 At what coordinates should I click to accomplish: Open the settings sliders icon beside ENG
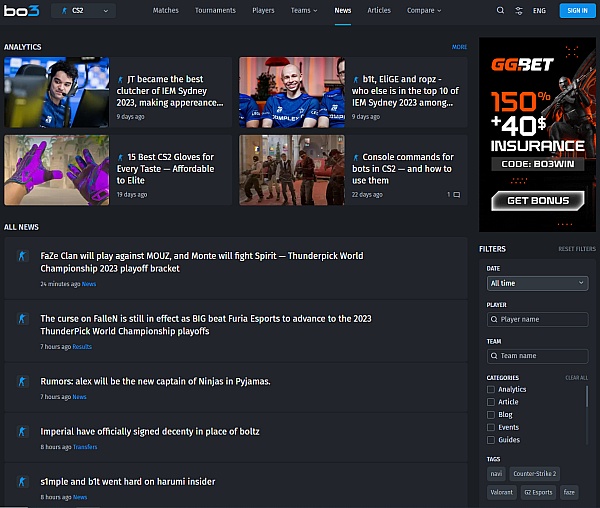point(518,11)
